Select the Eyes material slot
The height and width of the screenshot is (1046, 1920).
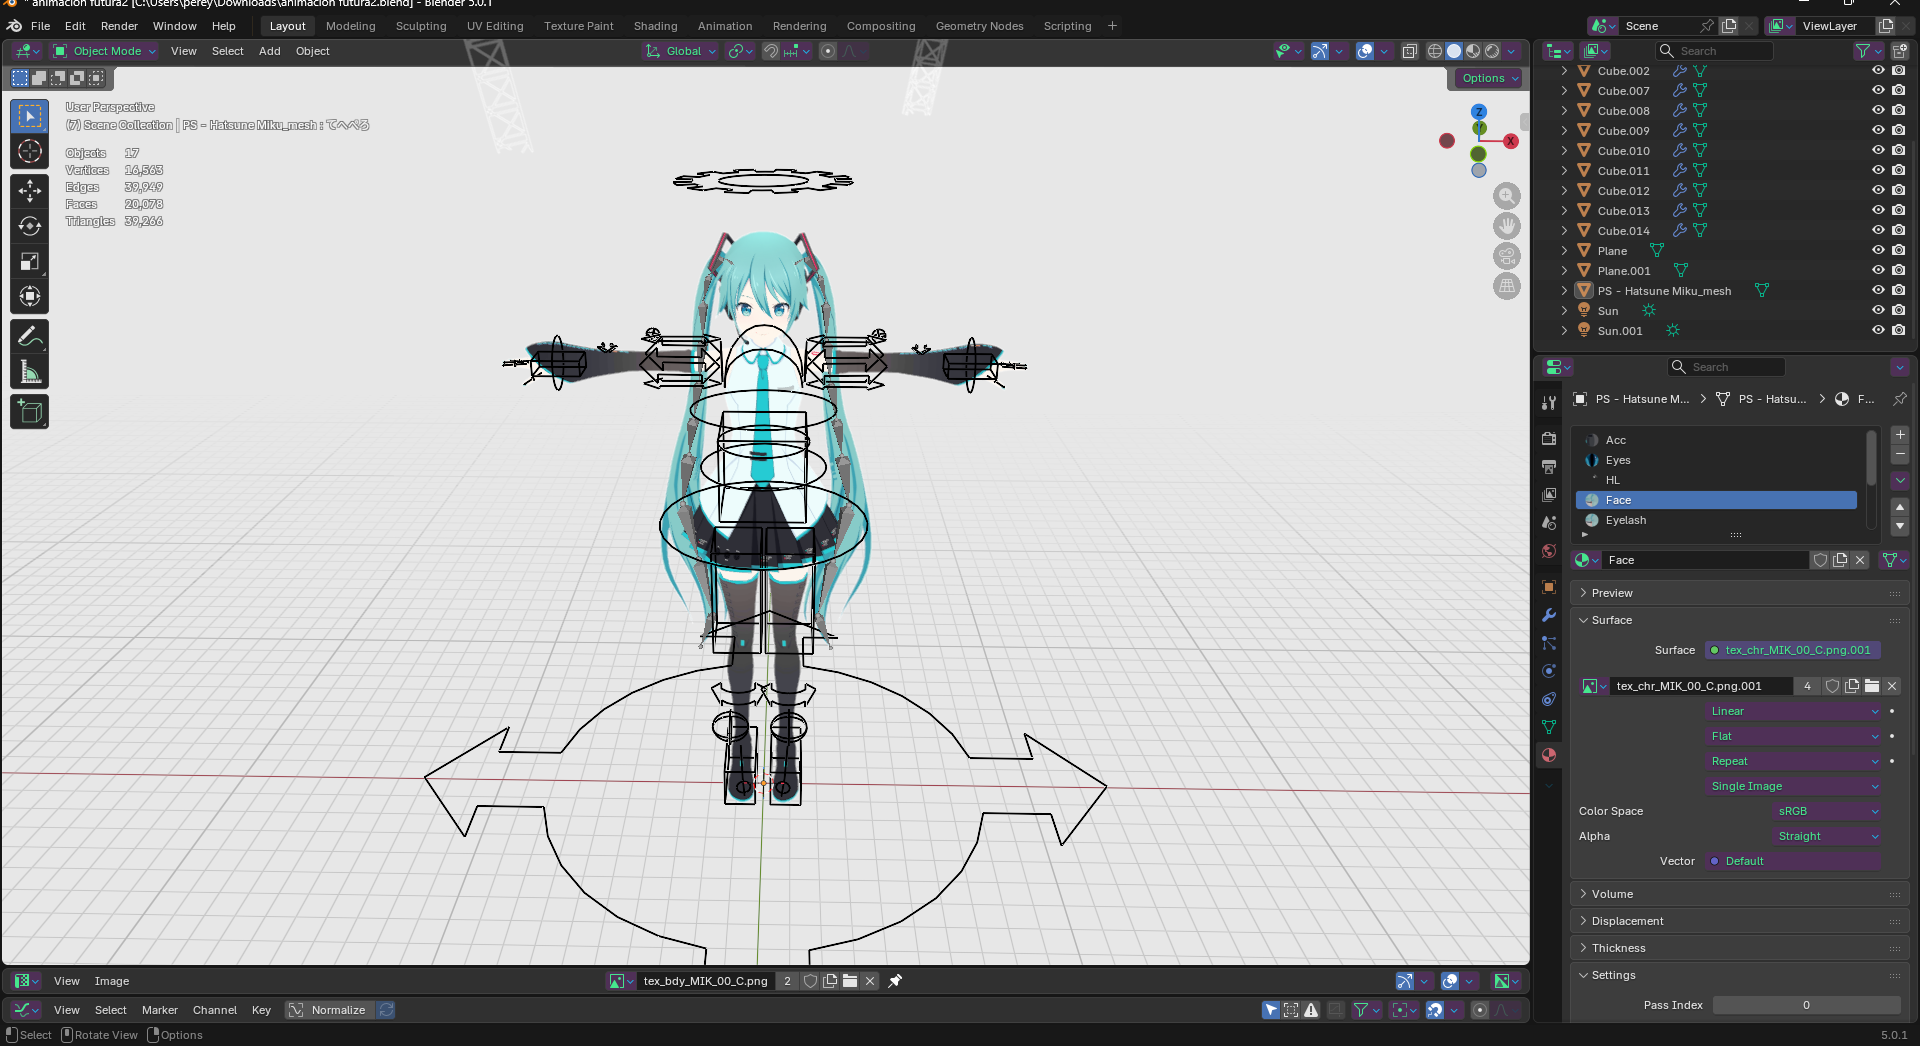coord(1716,460)
